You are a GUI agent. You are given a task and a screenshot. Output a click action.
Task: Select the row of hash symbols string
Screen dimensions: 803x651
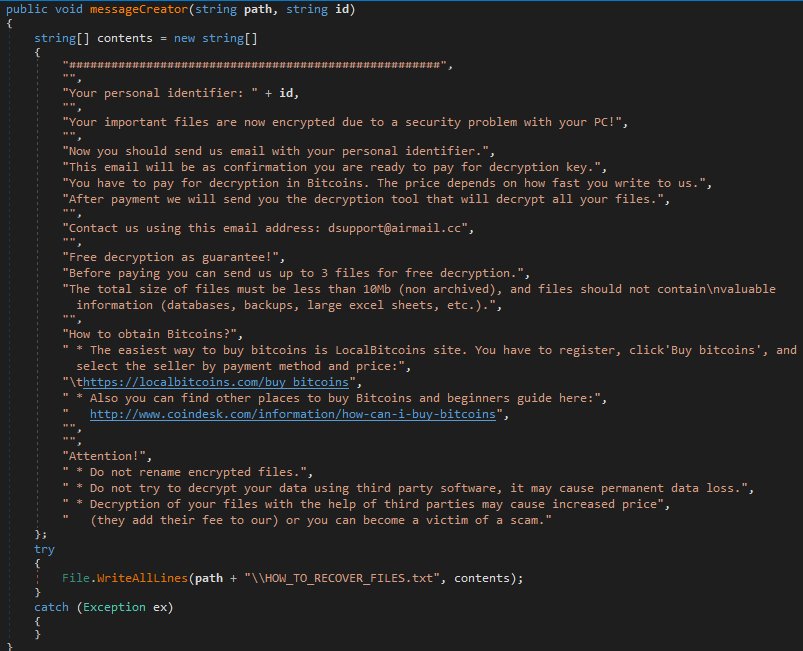click(257, 66)
